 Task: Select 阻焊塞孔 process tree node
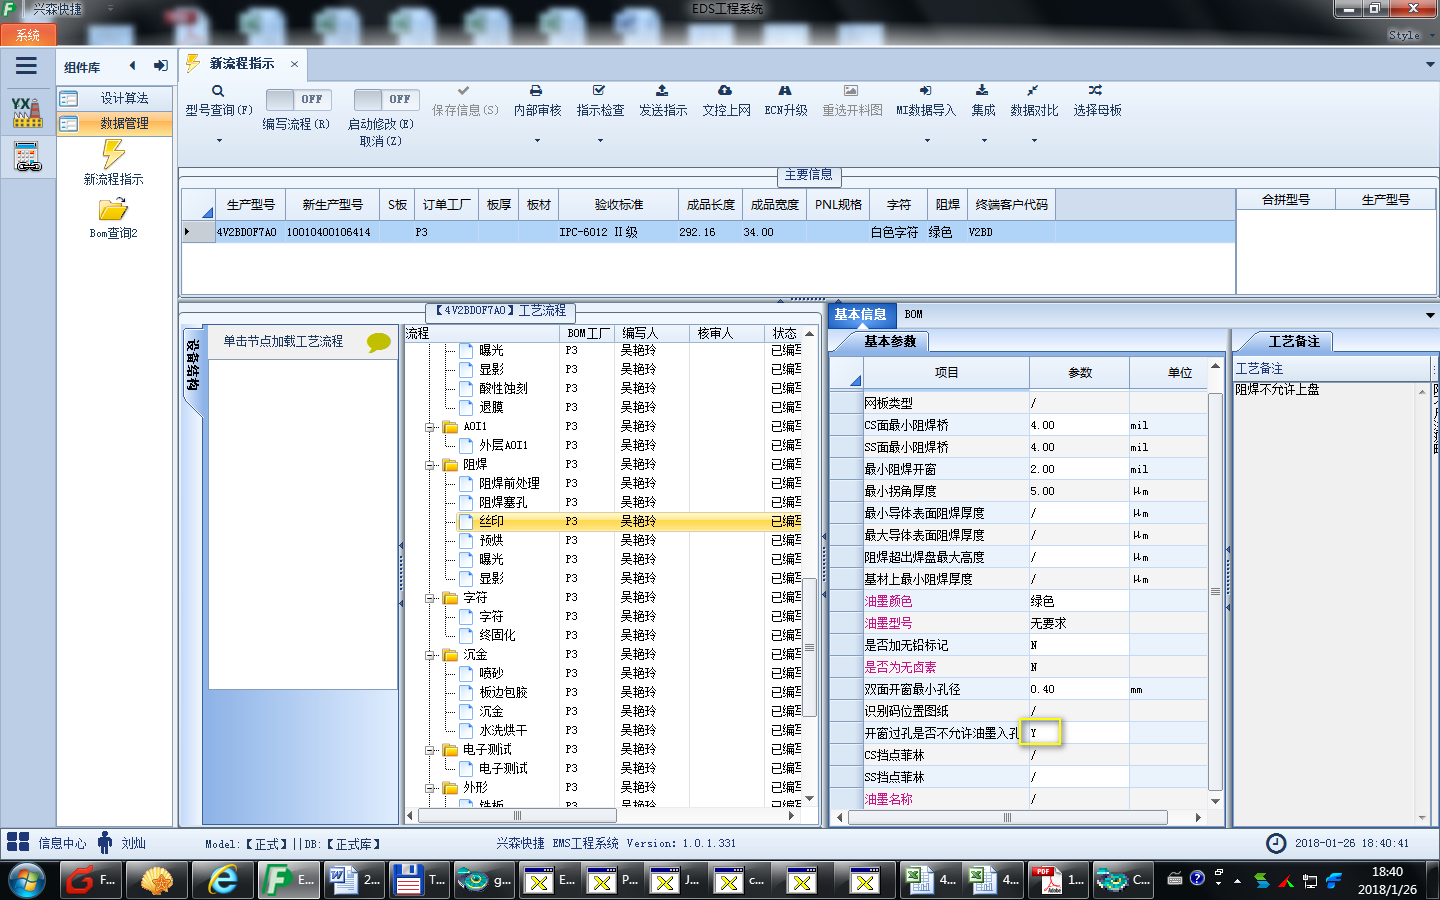(x=503, y=502)
